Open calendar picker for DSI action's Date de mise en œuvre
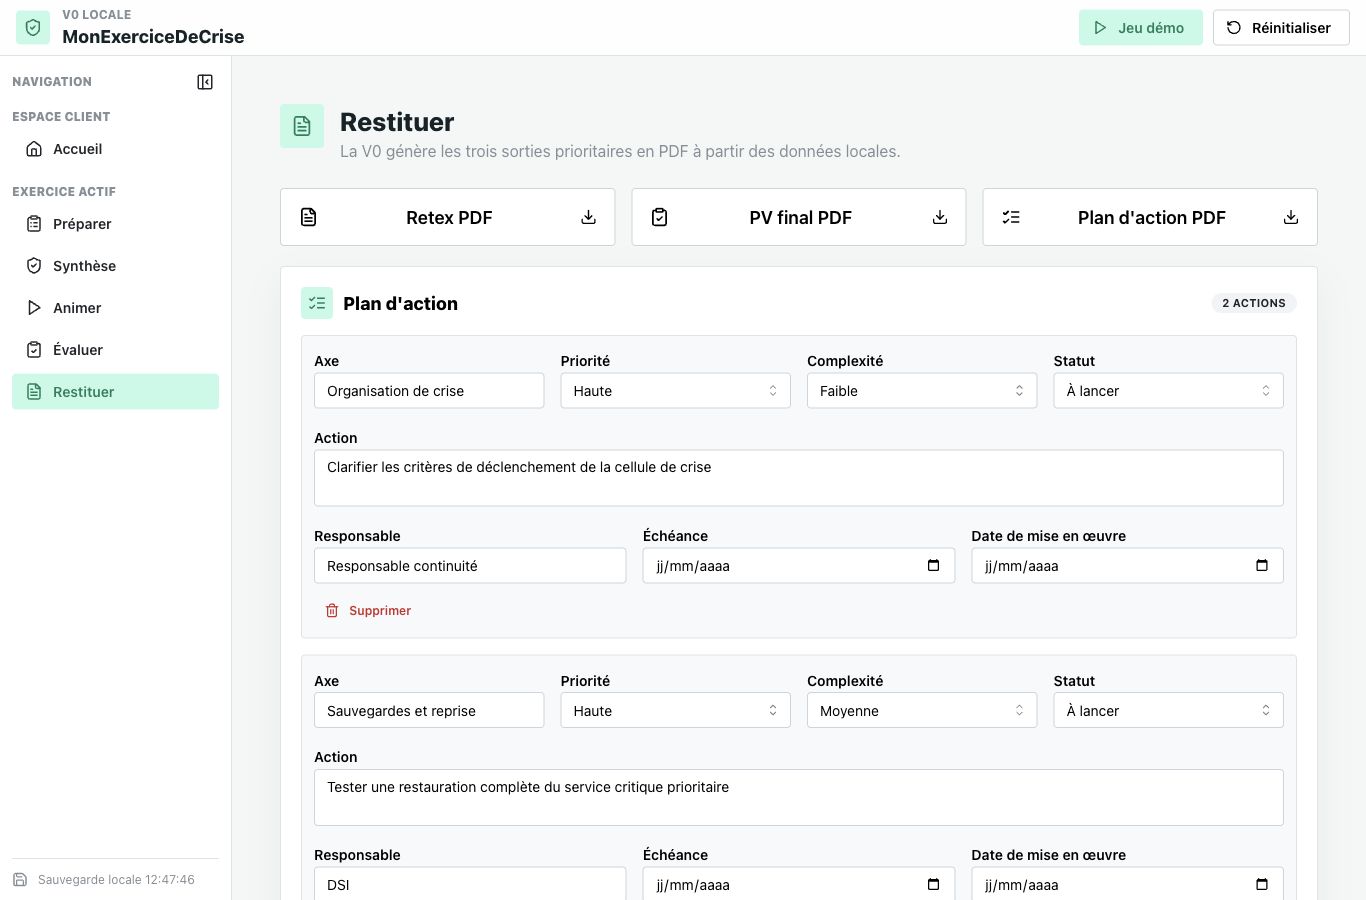 (x=1262, y=885)
